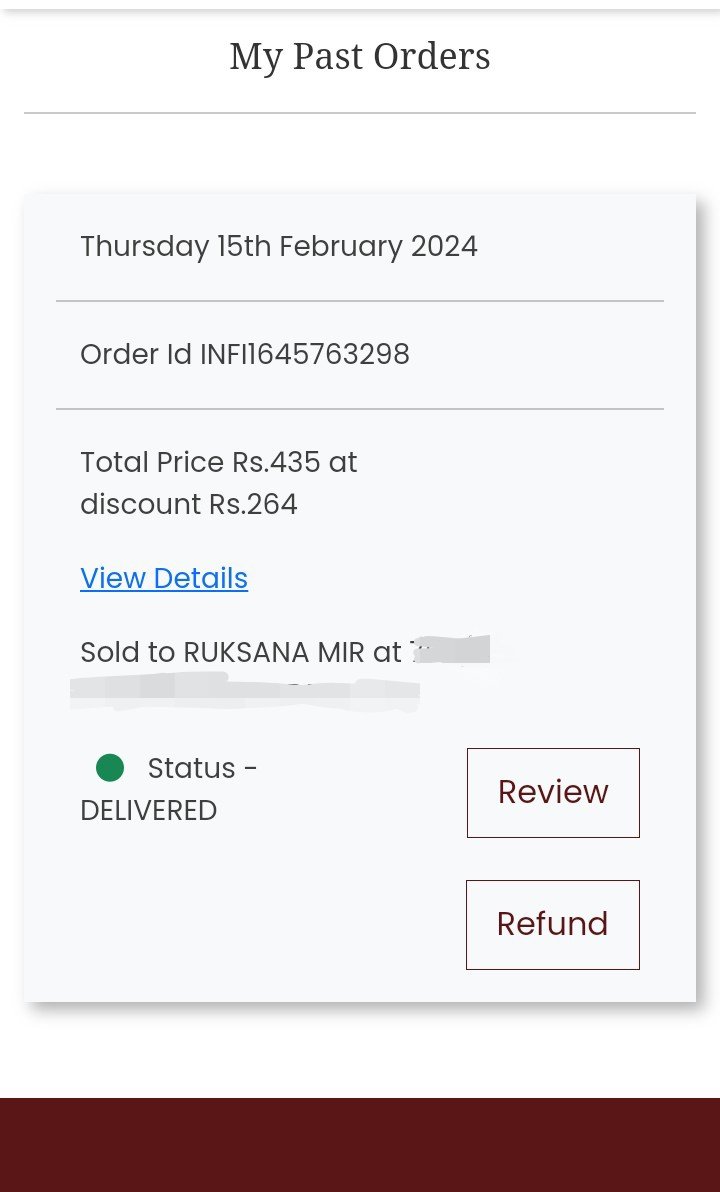The width and height of the screenshot is (720, 1192).
Task: Tap the discount Rs.264 text
Action: [189, 504]
